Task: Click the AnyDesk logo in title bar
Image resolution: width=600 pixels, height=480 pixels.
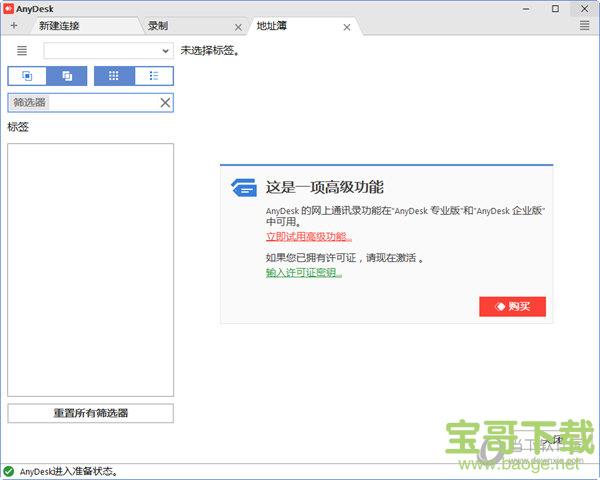Action: pyautogui.click(x=8, y=8)
